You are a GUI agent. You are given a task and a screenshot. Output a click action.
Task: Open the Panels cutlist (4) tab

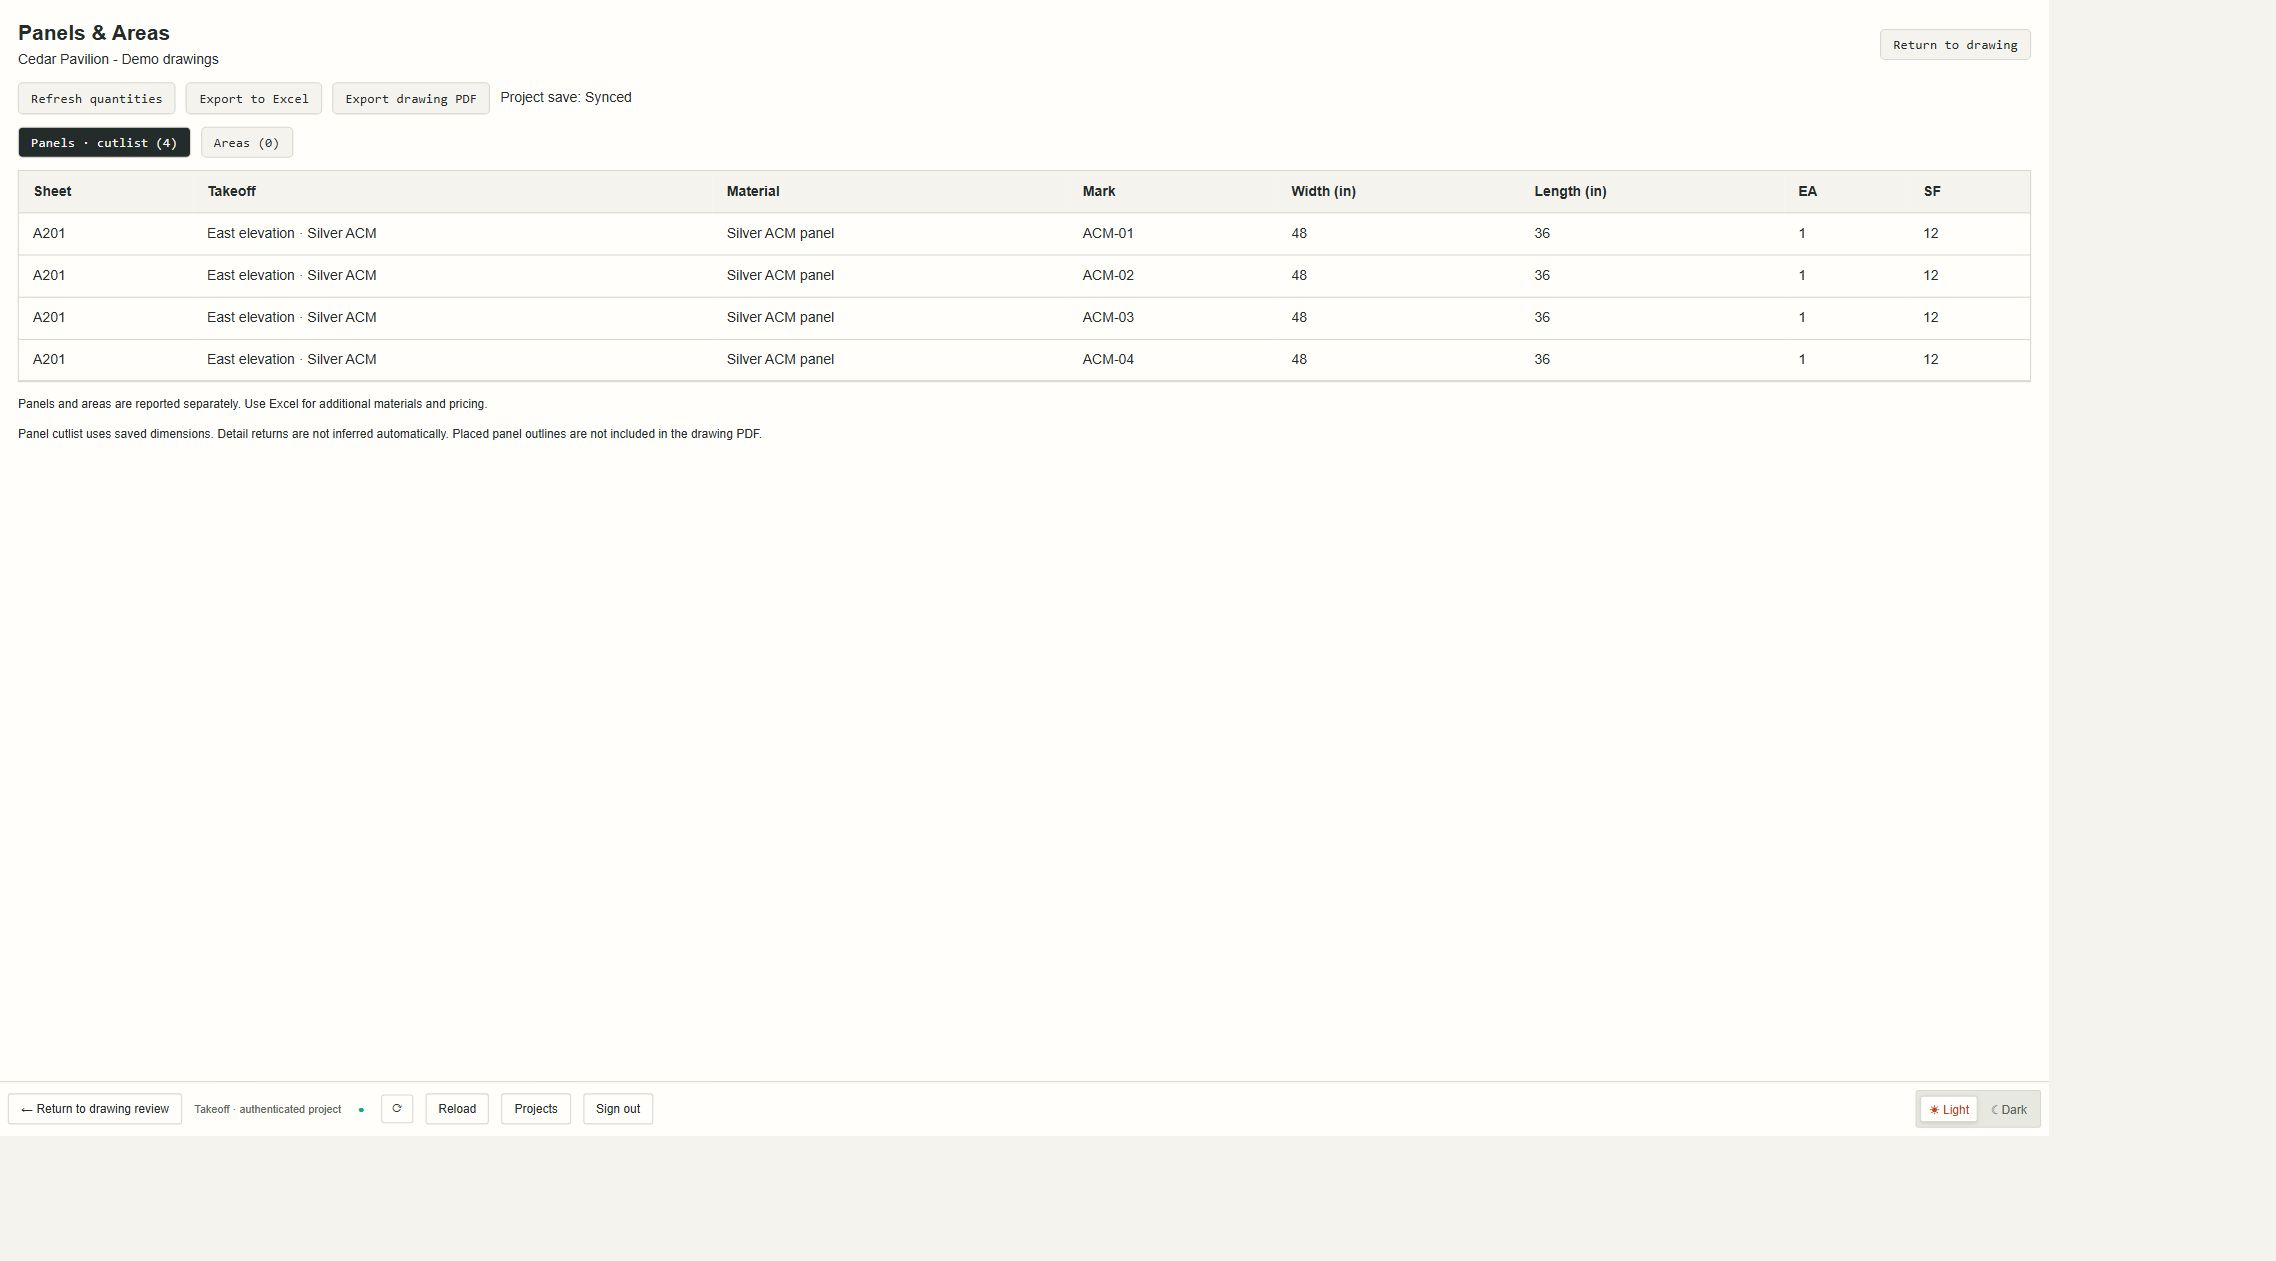click(104, 142)
